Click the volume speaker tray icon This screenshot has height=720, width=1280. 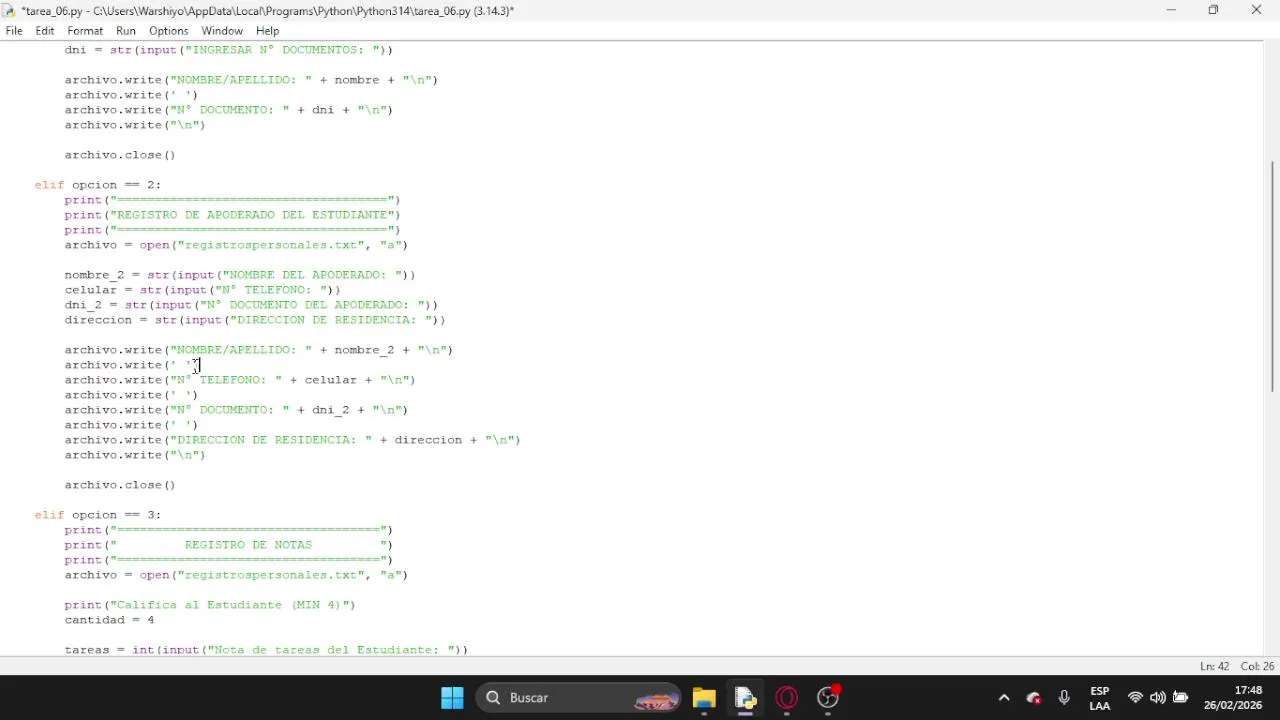coord(1158,698)
